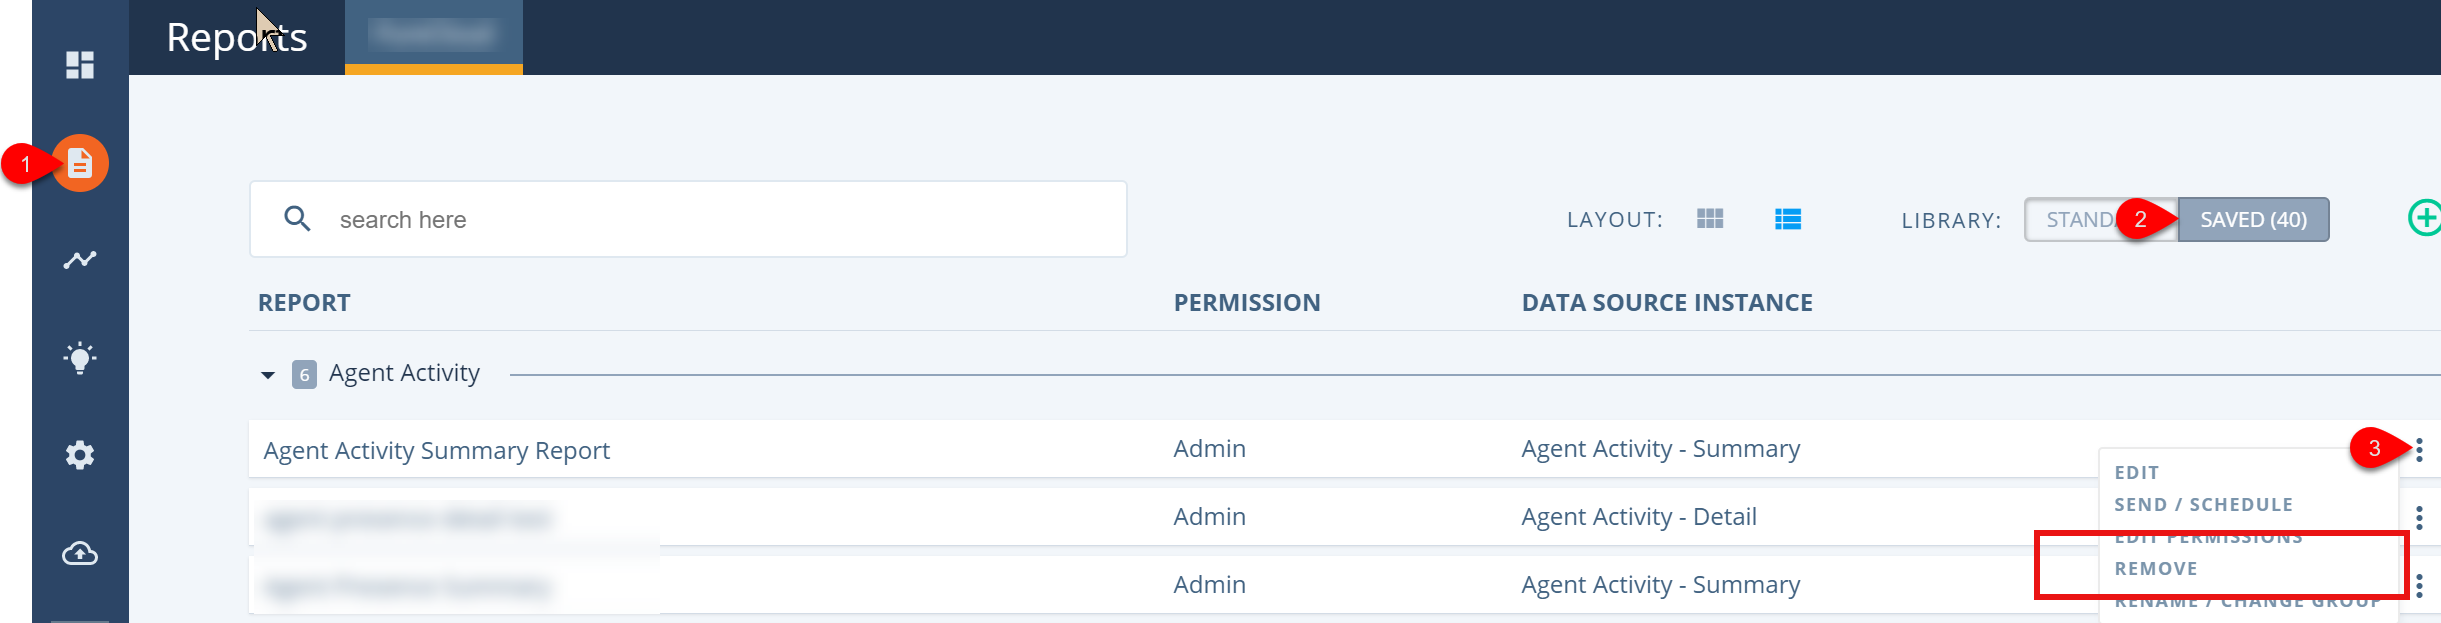The width and height of the screenshot is (2441, 623).
Task: Add a new report with green plus
Action: click(x=2424, y=218)
